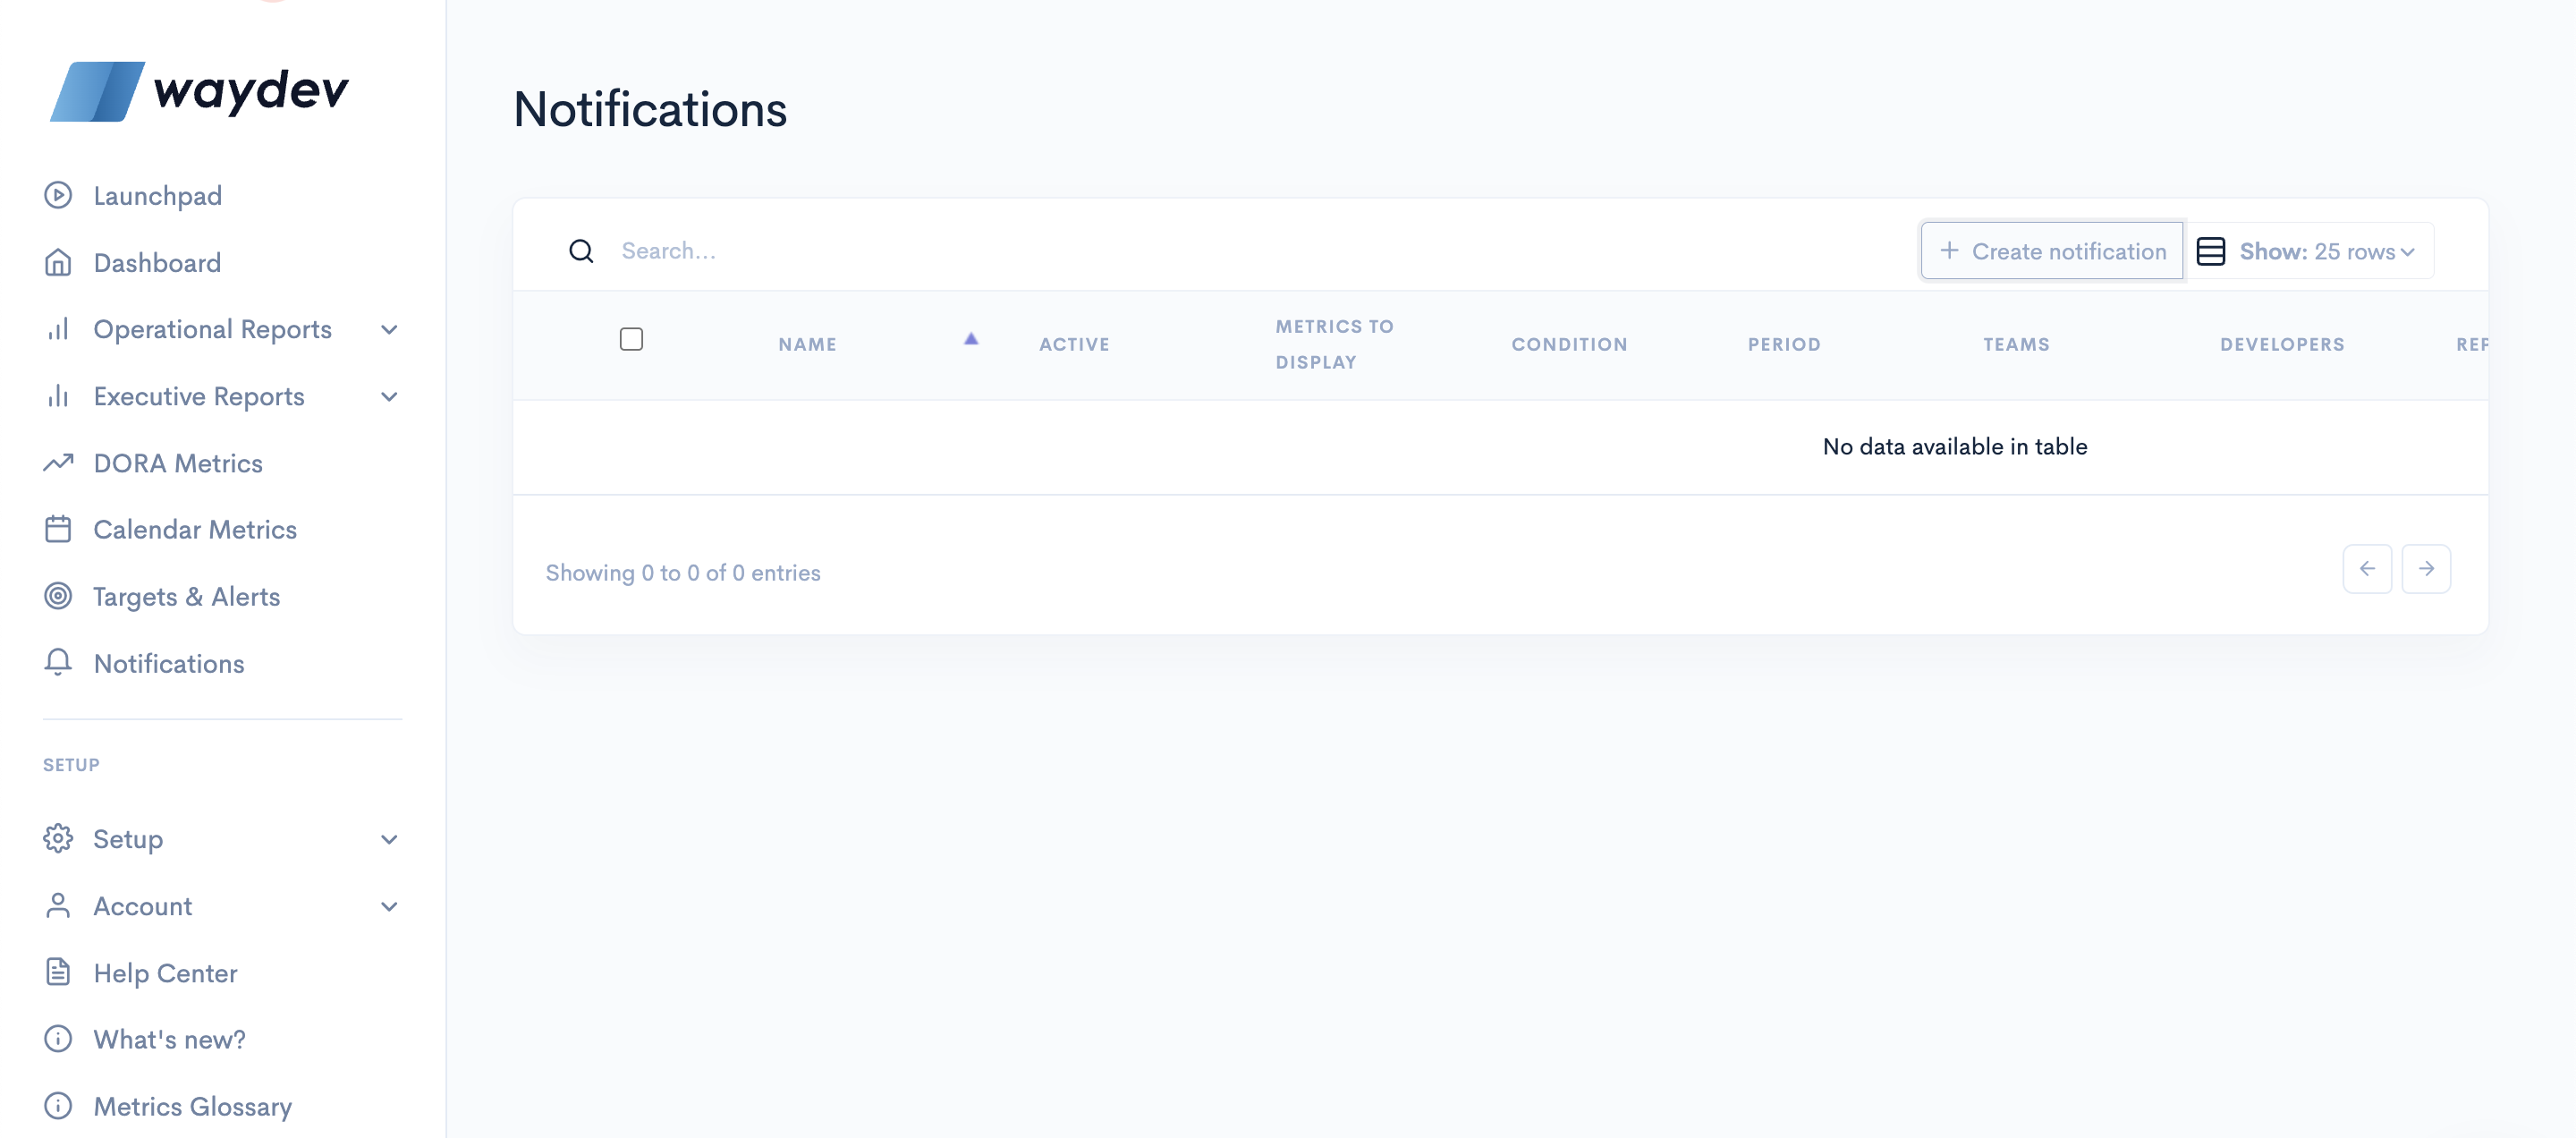Click the Launchpad play-circle icon
2576x1138 pixels.
tap(58, 195)
